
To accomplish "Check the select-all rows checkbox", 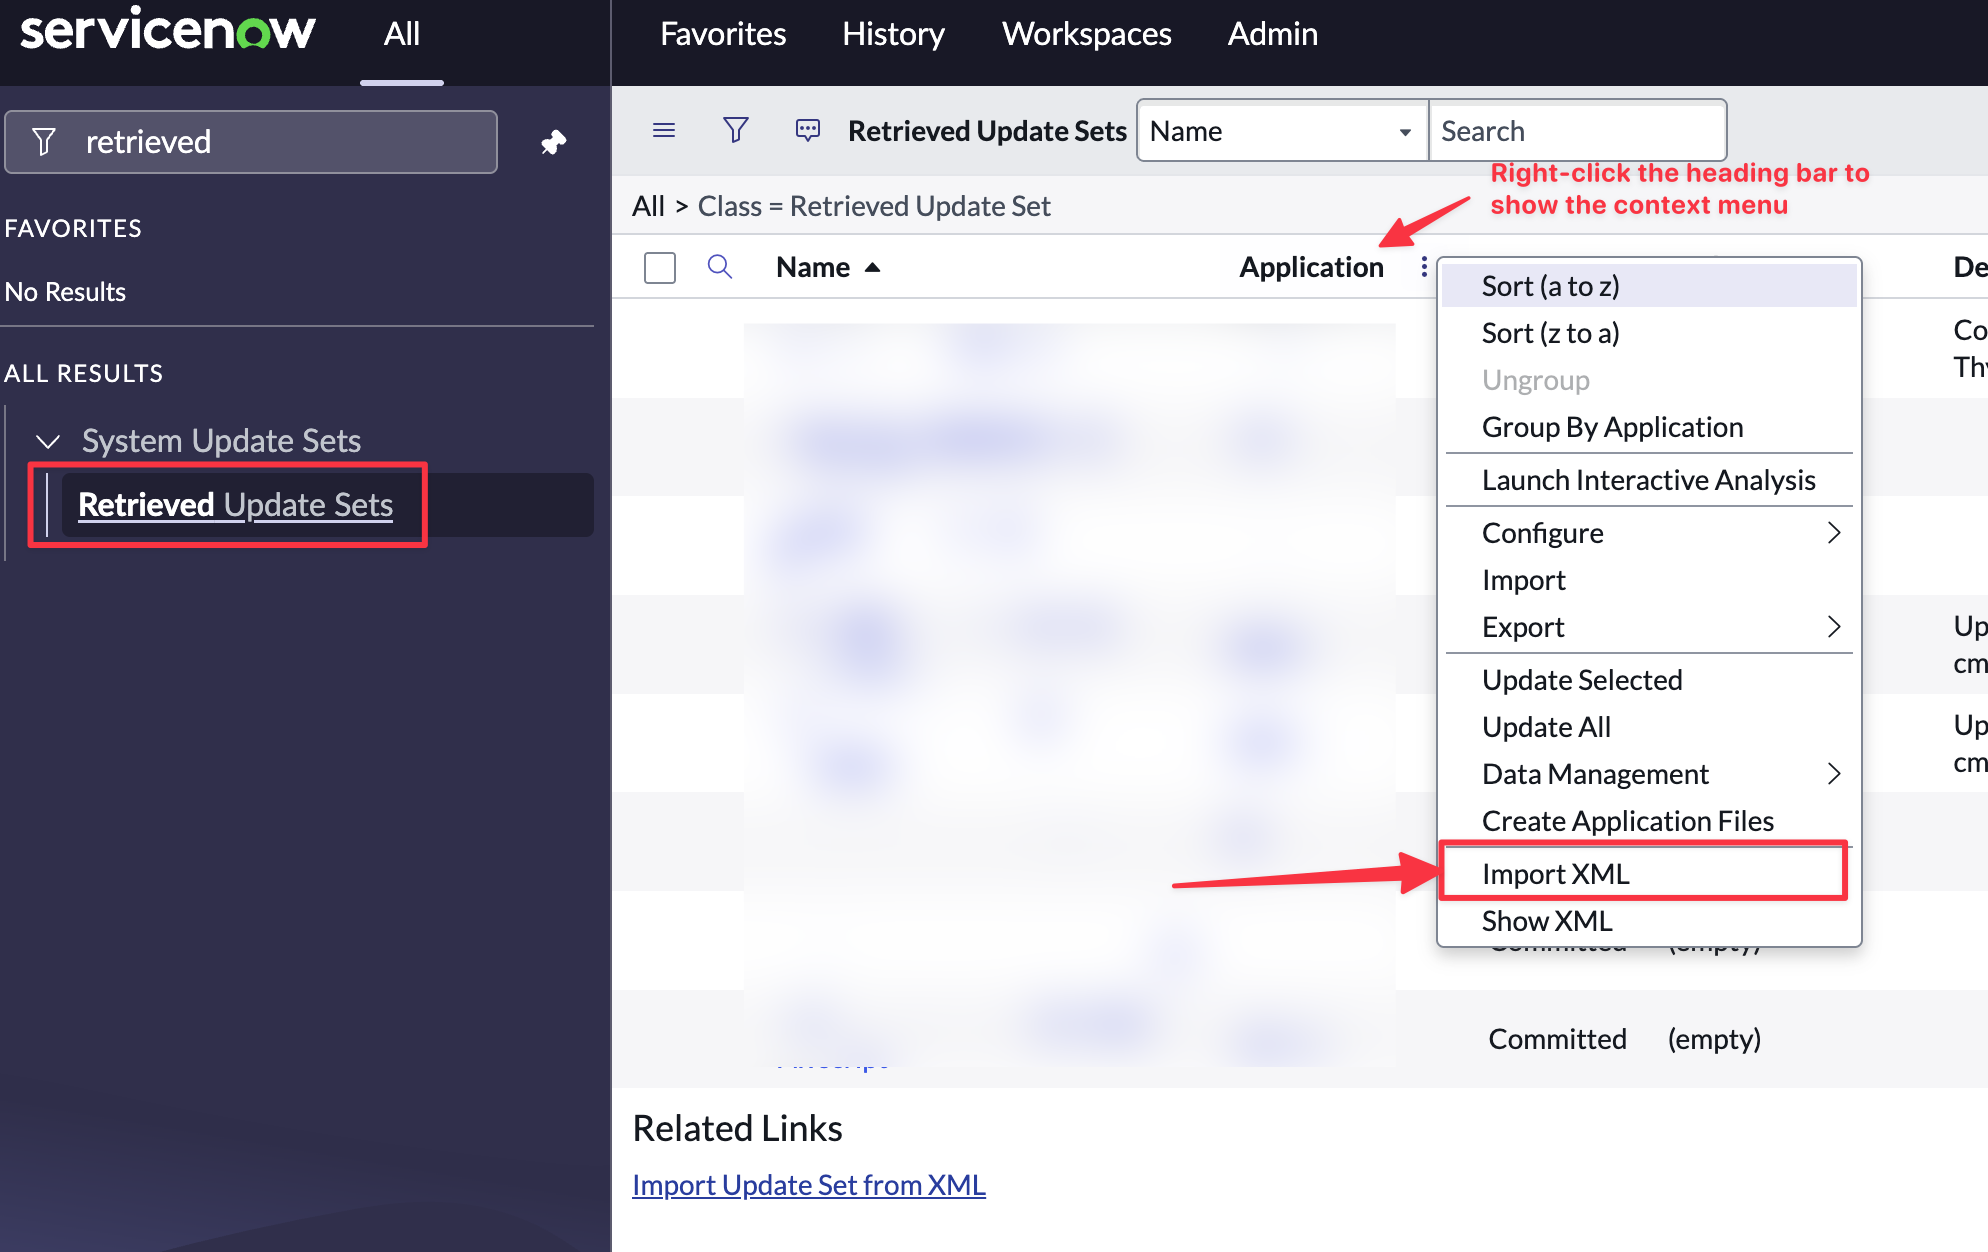I will [x=660, y=267].
